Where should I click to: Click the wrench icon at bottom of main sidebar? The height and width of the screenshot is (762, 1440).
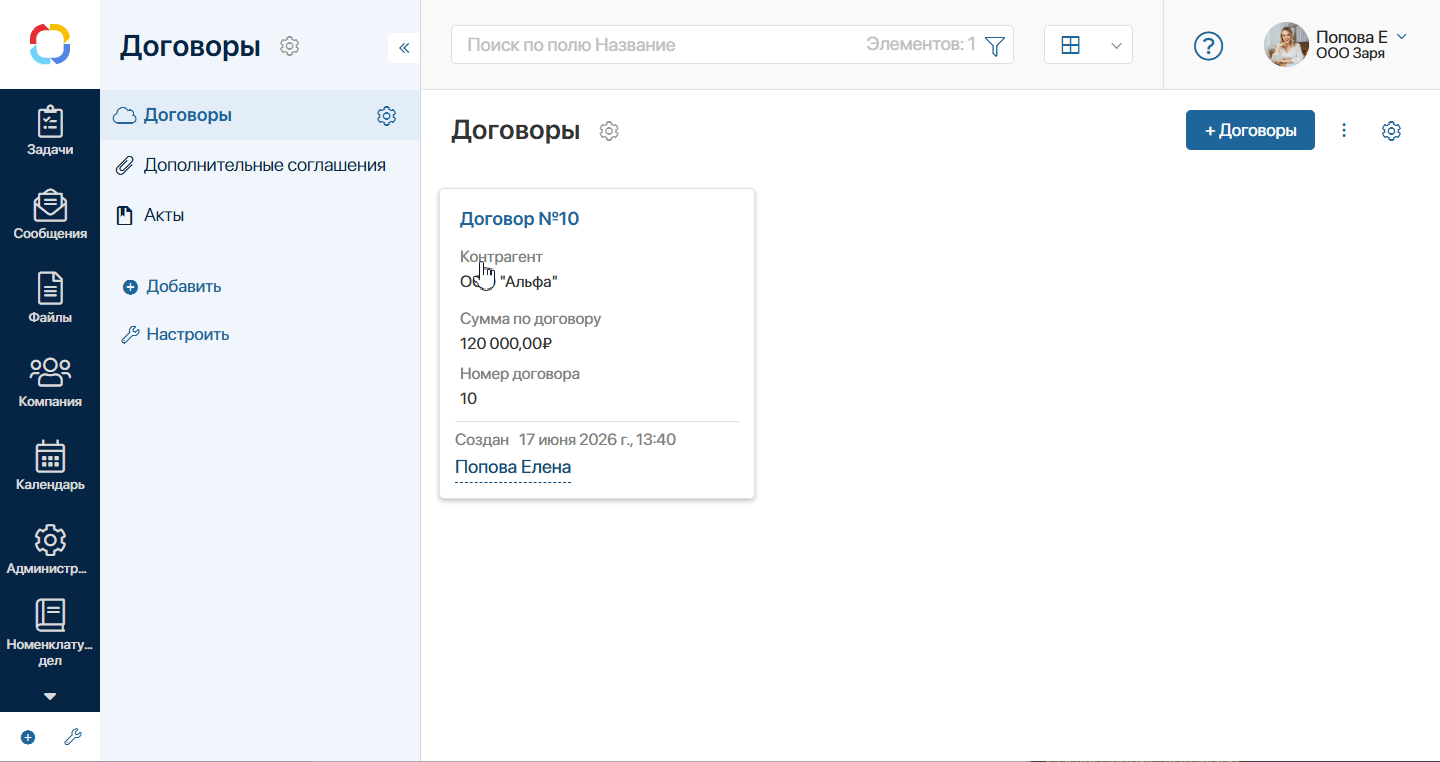(x=72, y=737)
